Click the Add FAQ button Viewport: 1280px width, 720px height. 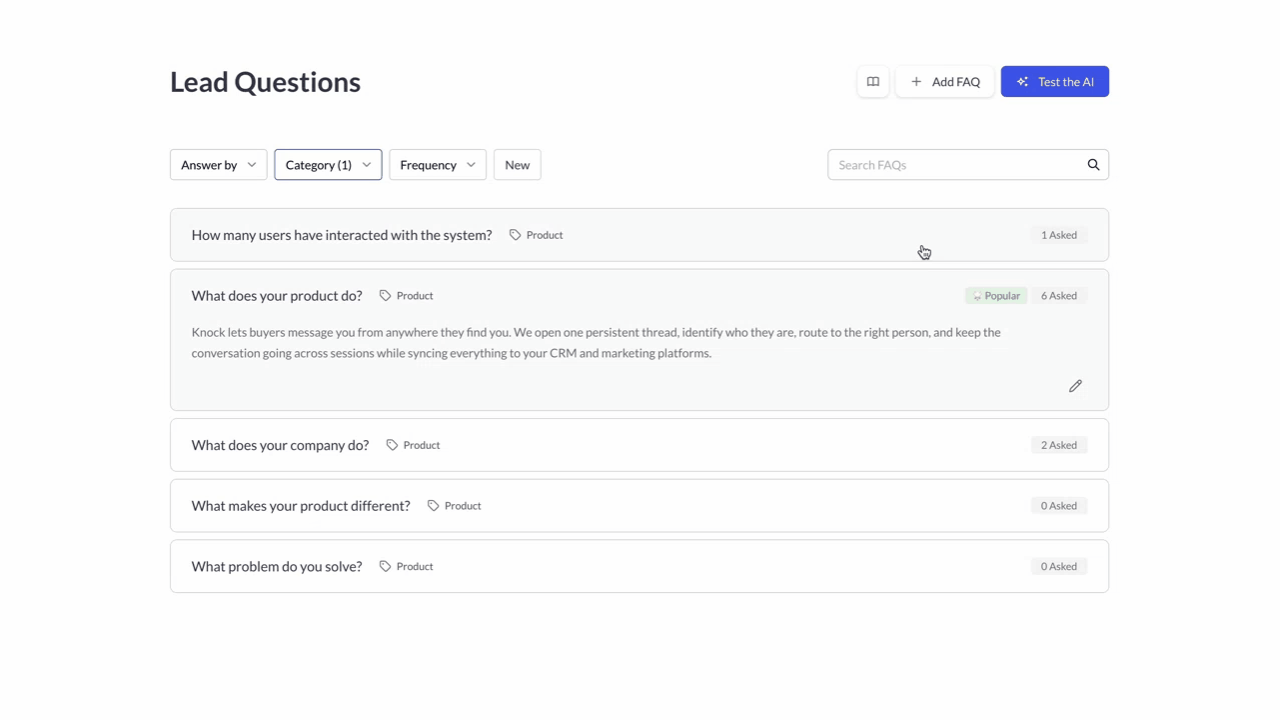(945, 82)
